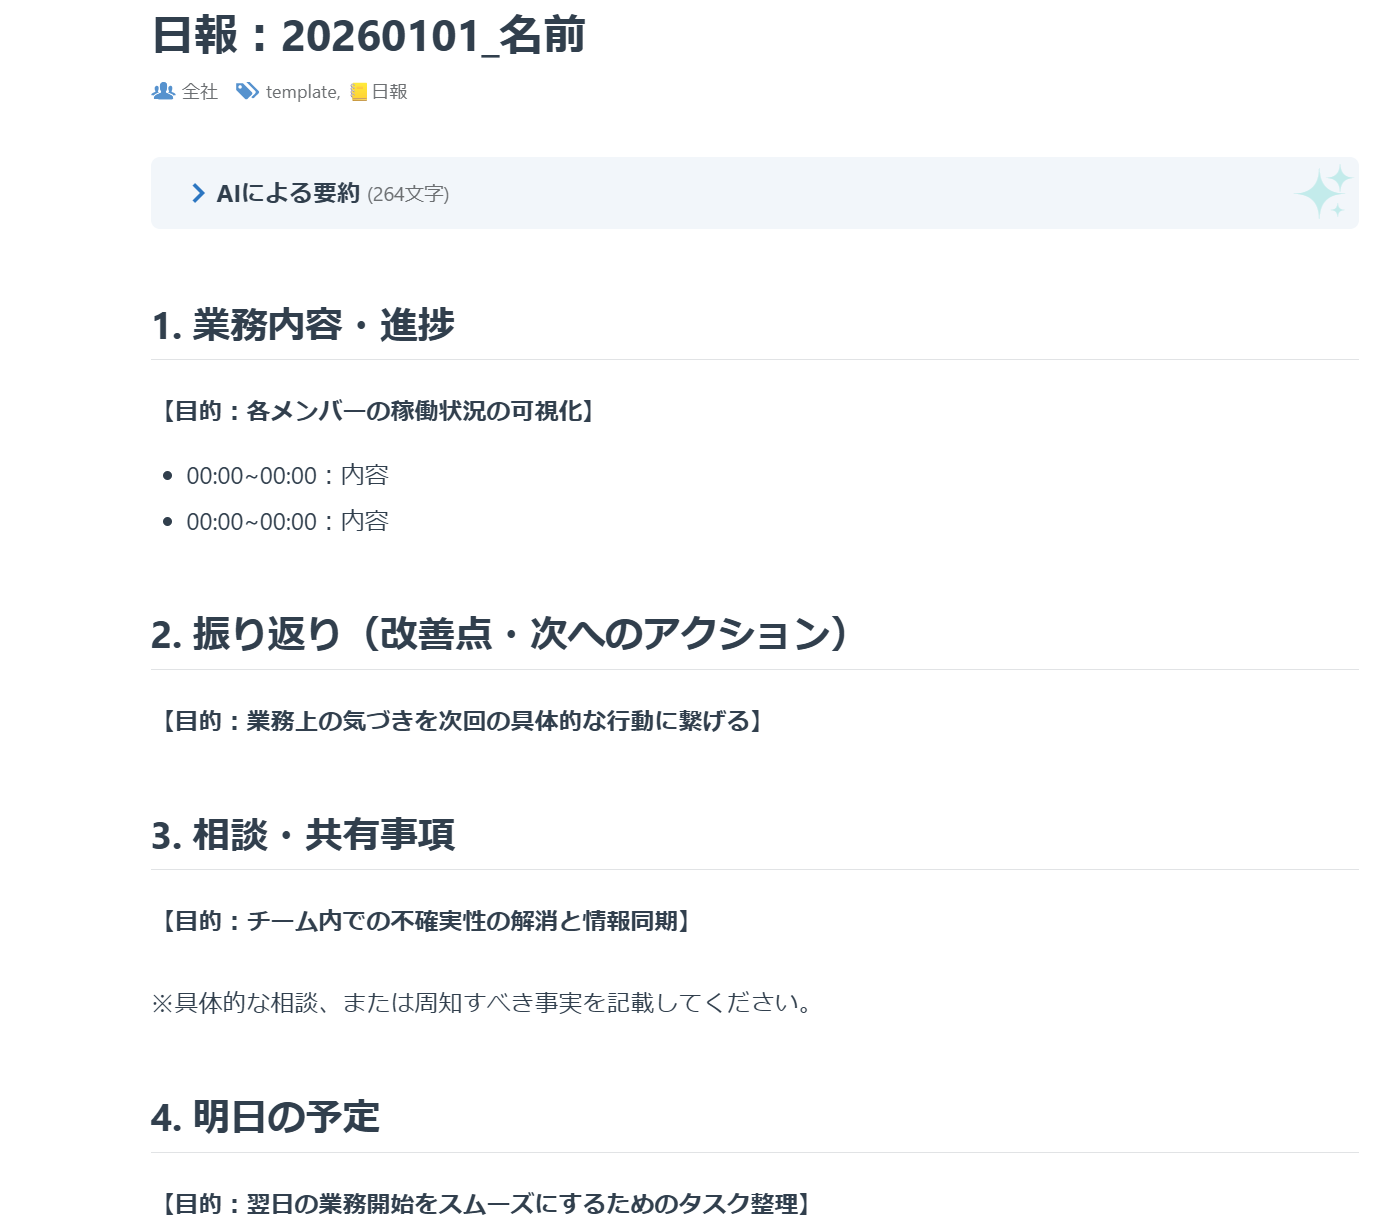Click the first 00:00~00:00：内容 list item

click(287, 475)
